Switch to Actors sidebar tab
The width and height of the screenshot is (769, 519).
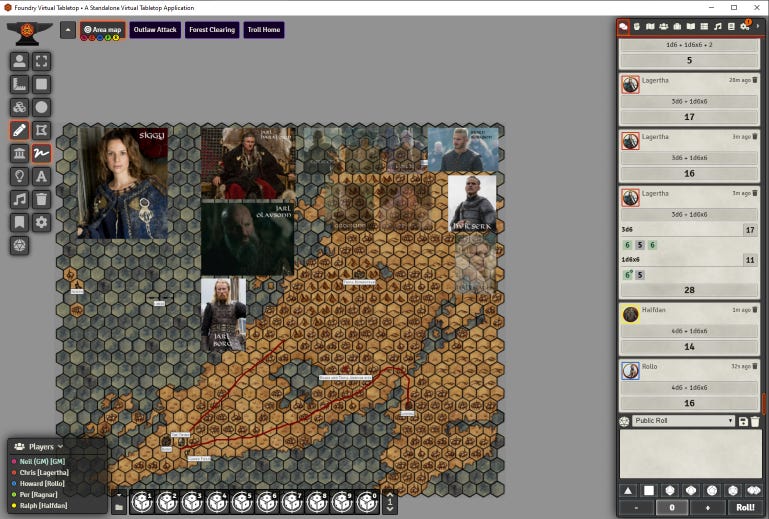[x=664, y=26]
